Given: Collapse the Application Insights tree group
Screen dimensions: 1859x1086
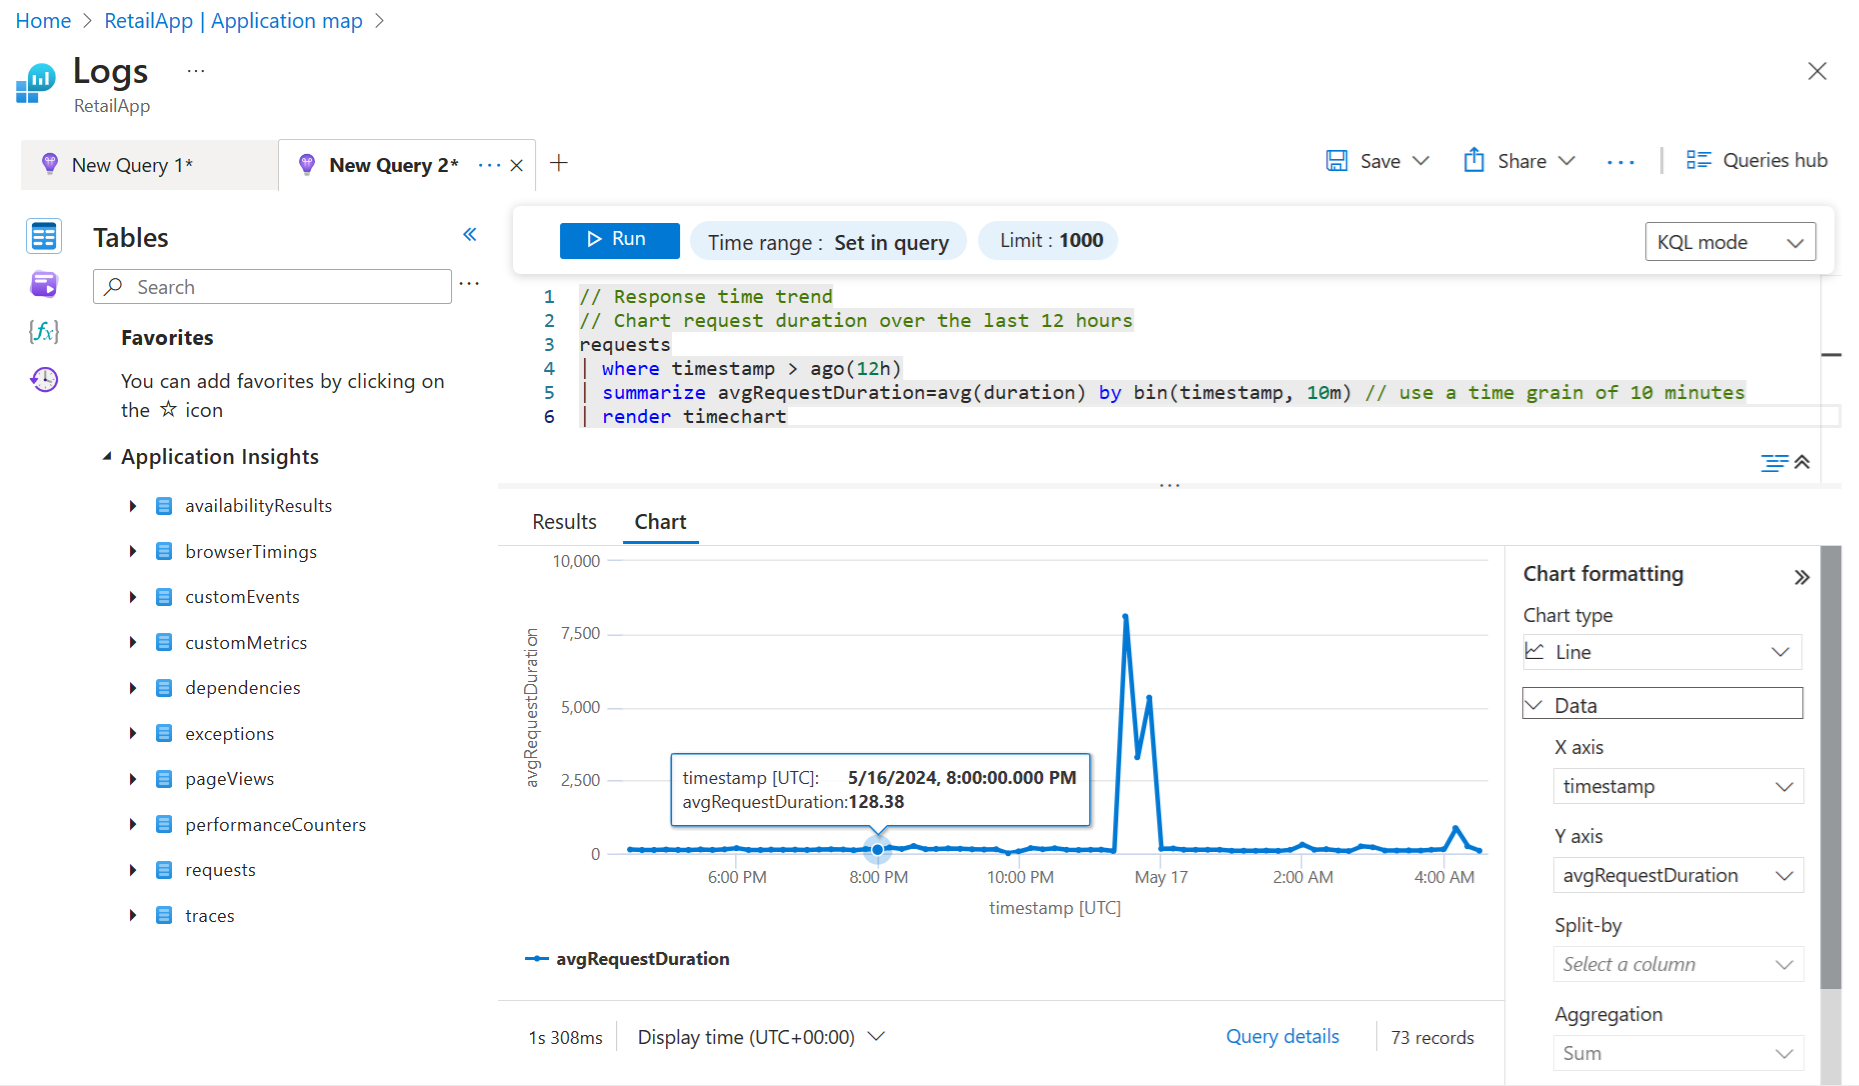Looking at the screenshot, I should [x=107, y=457].
